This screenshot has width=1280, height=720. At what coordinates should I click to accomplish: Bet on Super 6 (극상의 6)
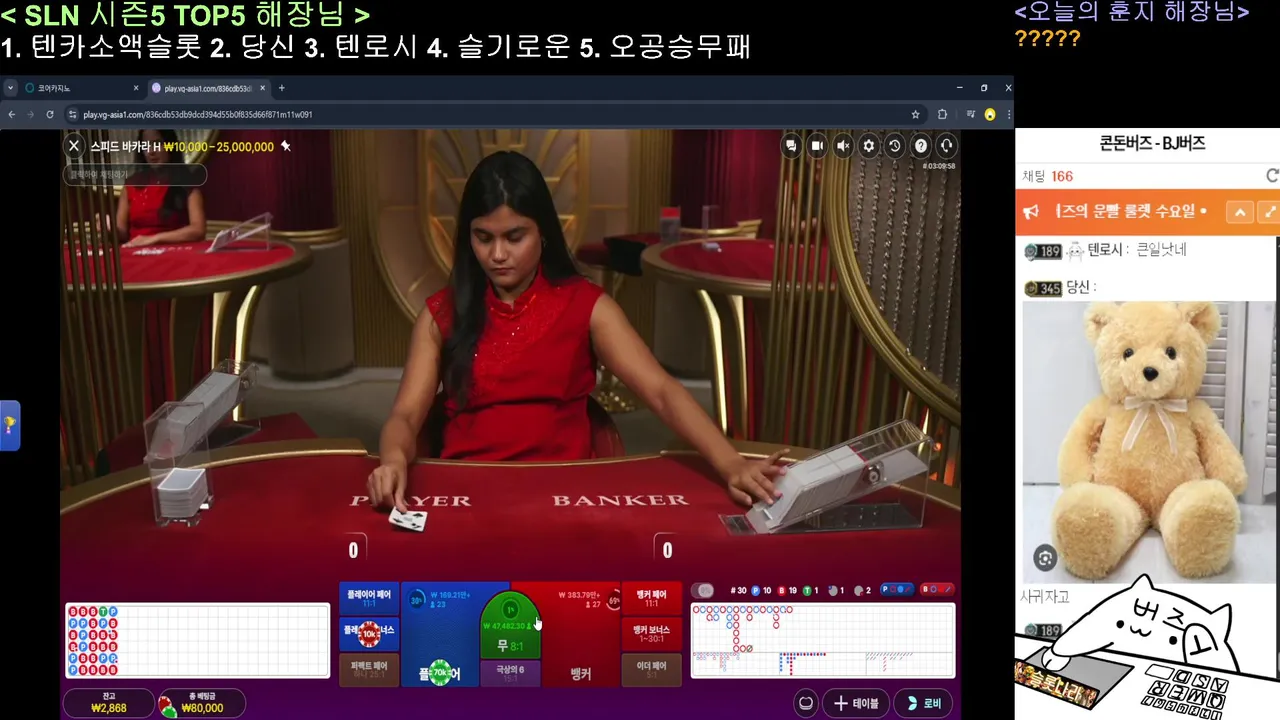pos(510,673)
